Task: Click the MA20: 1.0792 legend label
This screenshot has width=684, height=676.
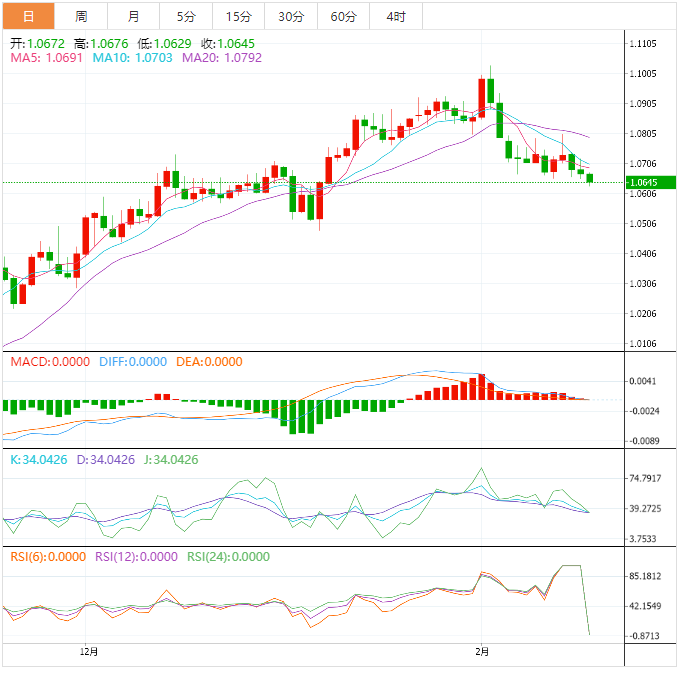Action: click(x=222, y=59)
